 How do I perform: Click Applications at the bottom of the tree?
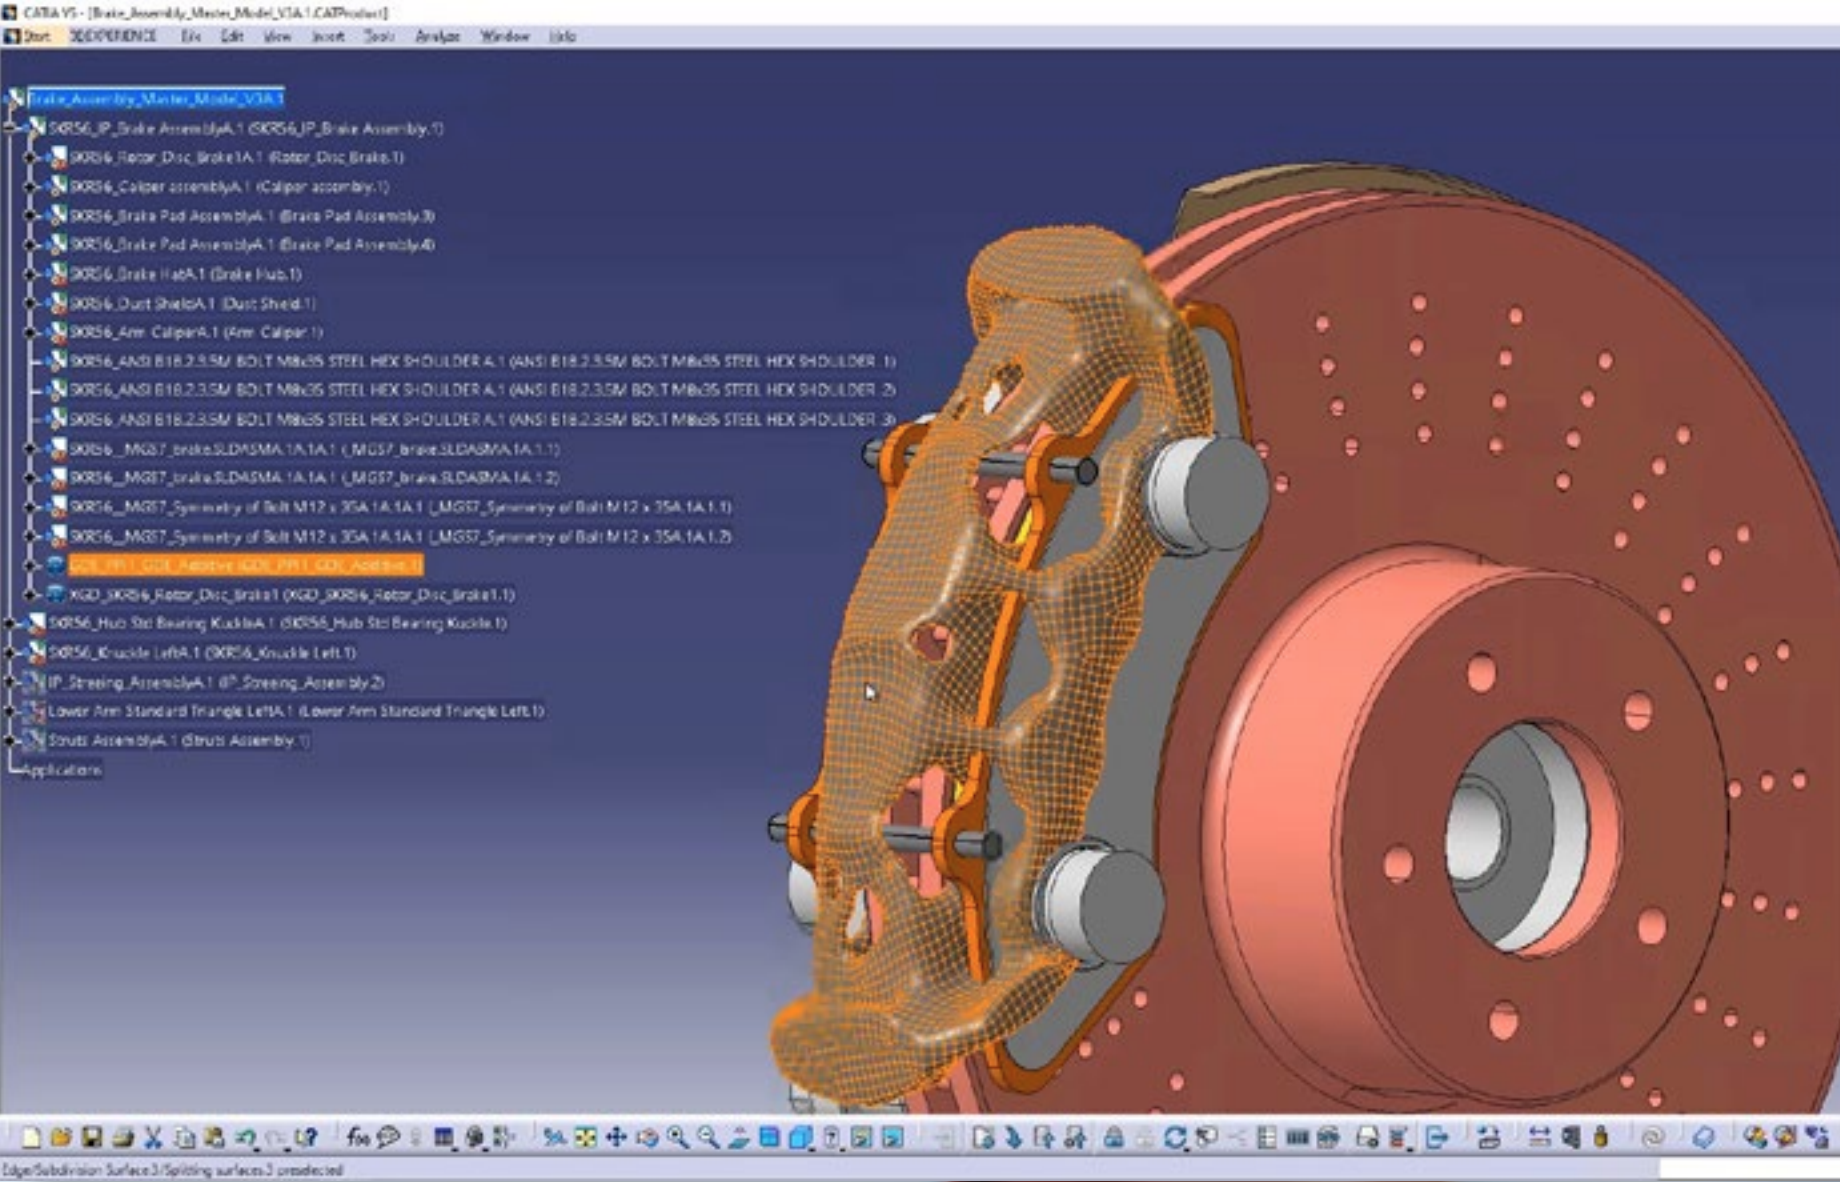64,770
